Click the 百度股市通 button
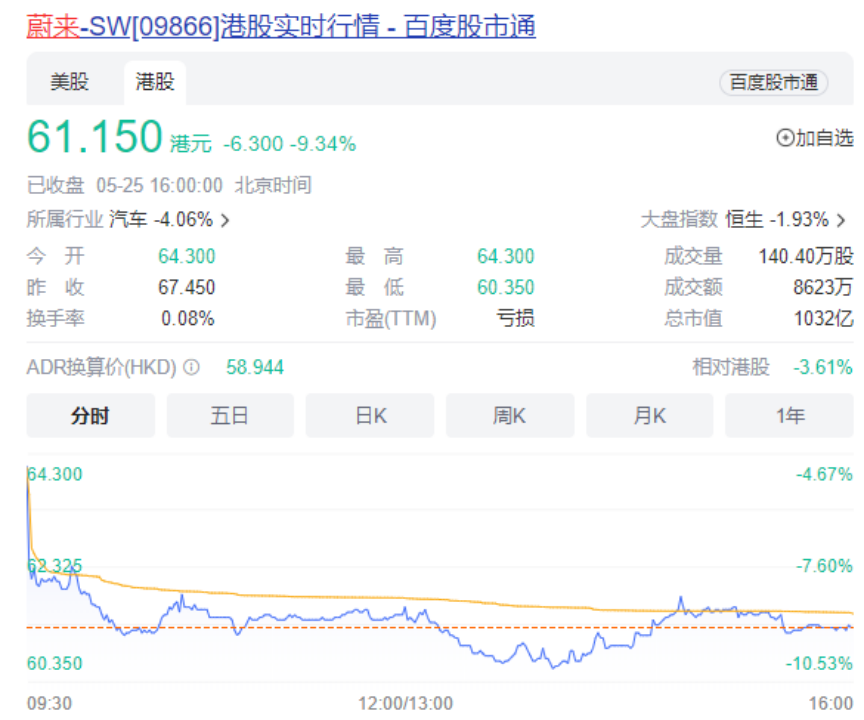The width and height of the screenshot is (864, 720). [x=774, y=83]
